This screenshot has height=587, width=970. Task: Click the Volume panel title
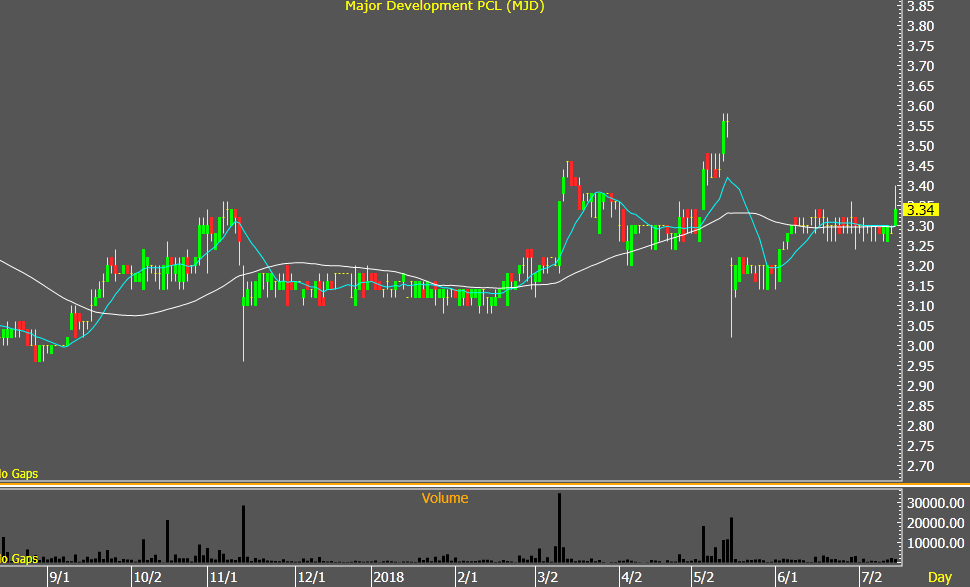pos(445,498)
